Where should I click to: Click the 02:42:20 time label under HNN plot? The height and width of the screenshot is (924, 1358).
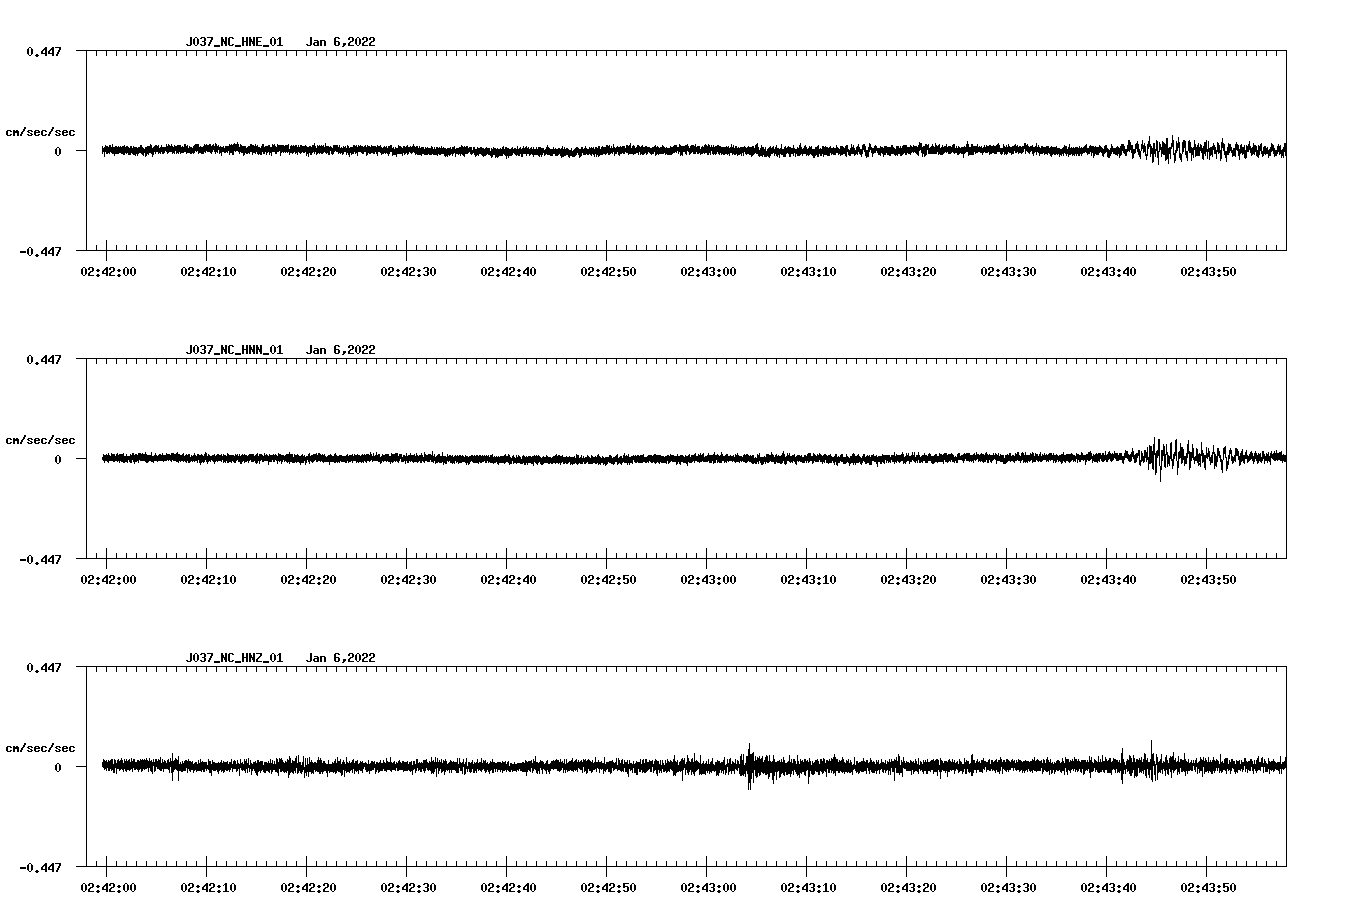coord(308,580)
